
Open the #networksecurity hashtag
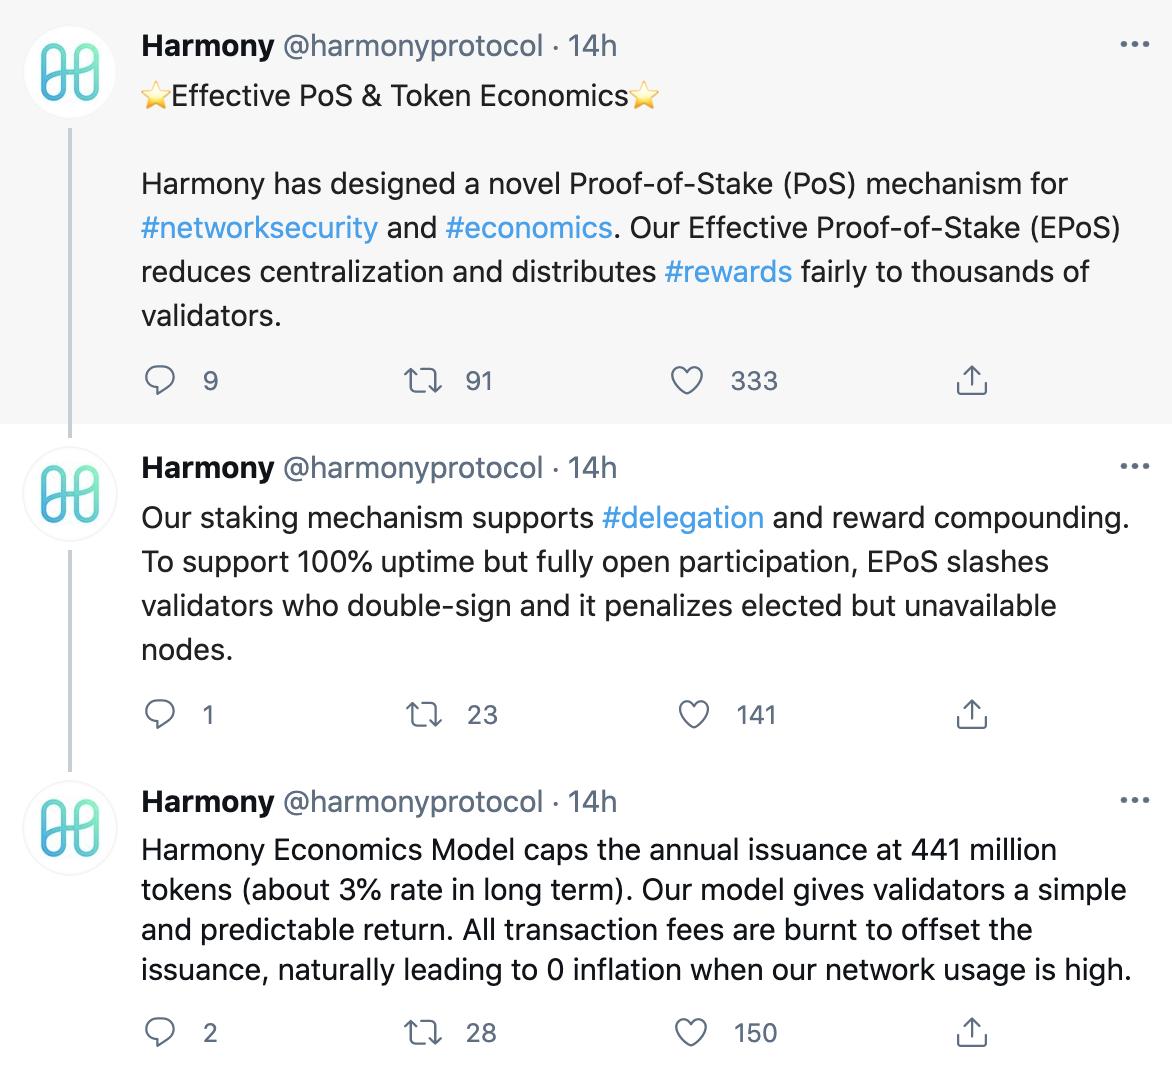pyautogui.click(x=258, y=227)
